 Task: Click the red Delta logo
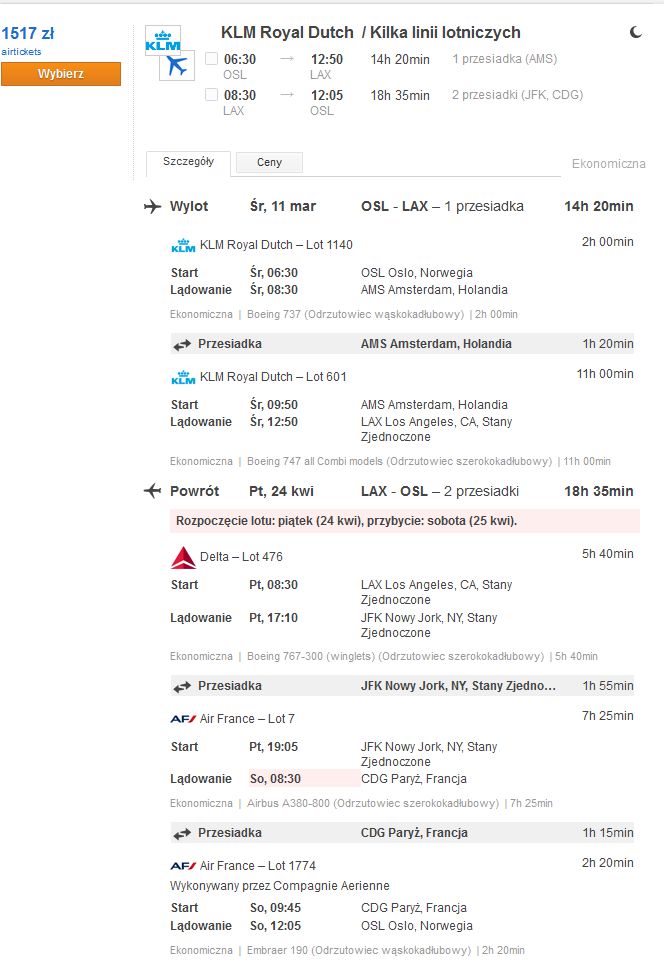[183, 557]
